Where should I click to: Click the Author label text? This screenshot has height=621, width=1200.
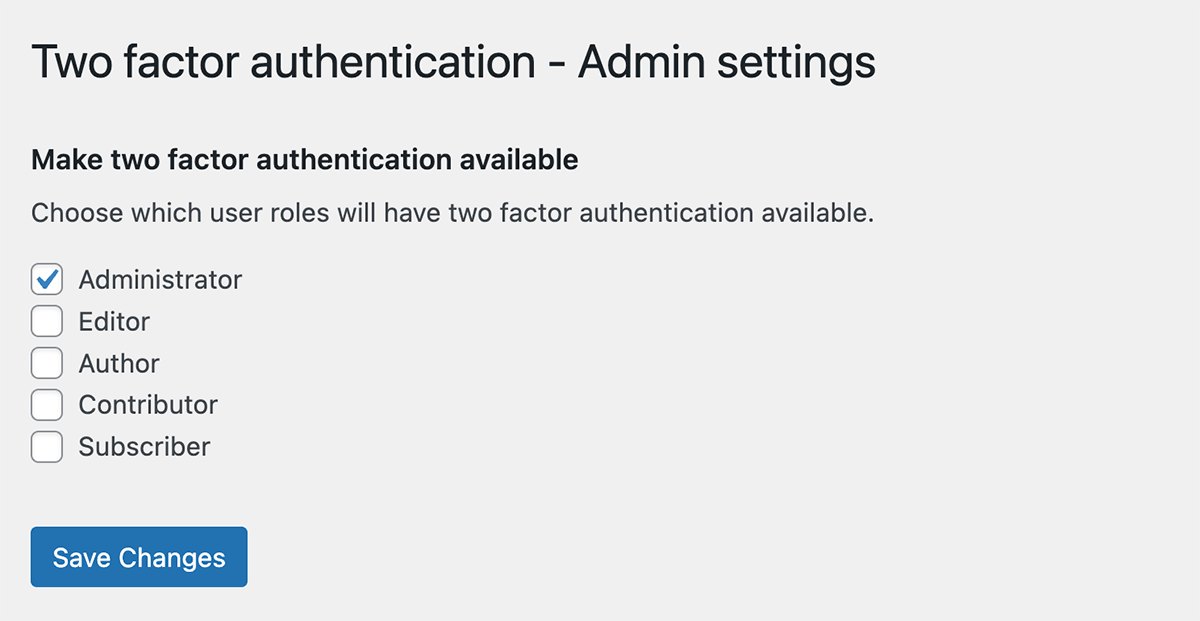pos(118,363)
